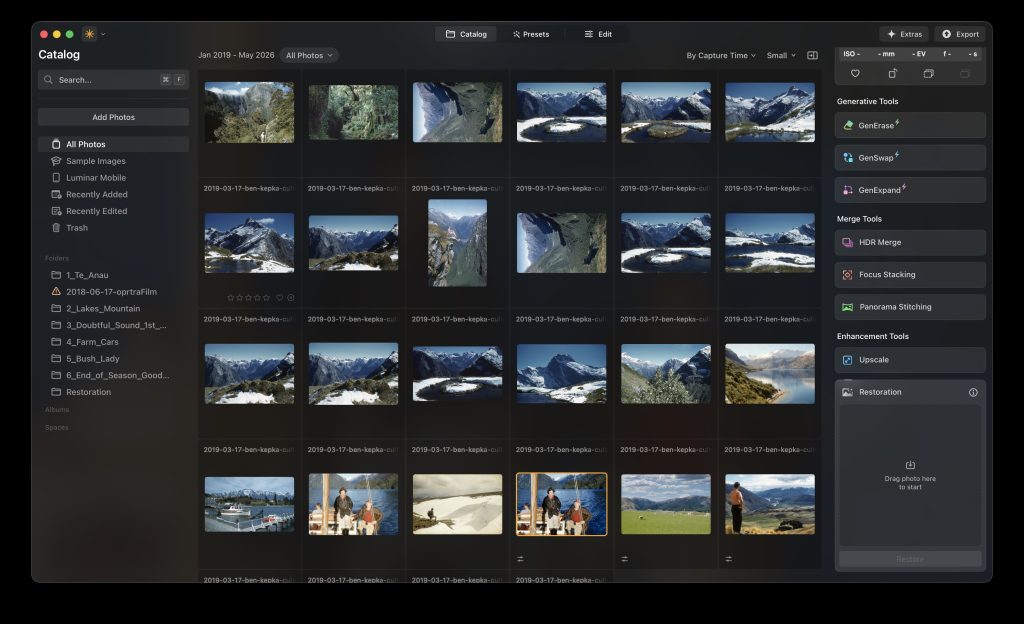Toggle favorite heart in the info panel
The height and width of the screenshot is (624, 1024).
(856, 74)
